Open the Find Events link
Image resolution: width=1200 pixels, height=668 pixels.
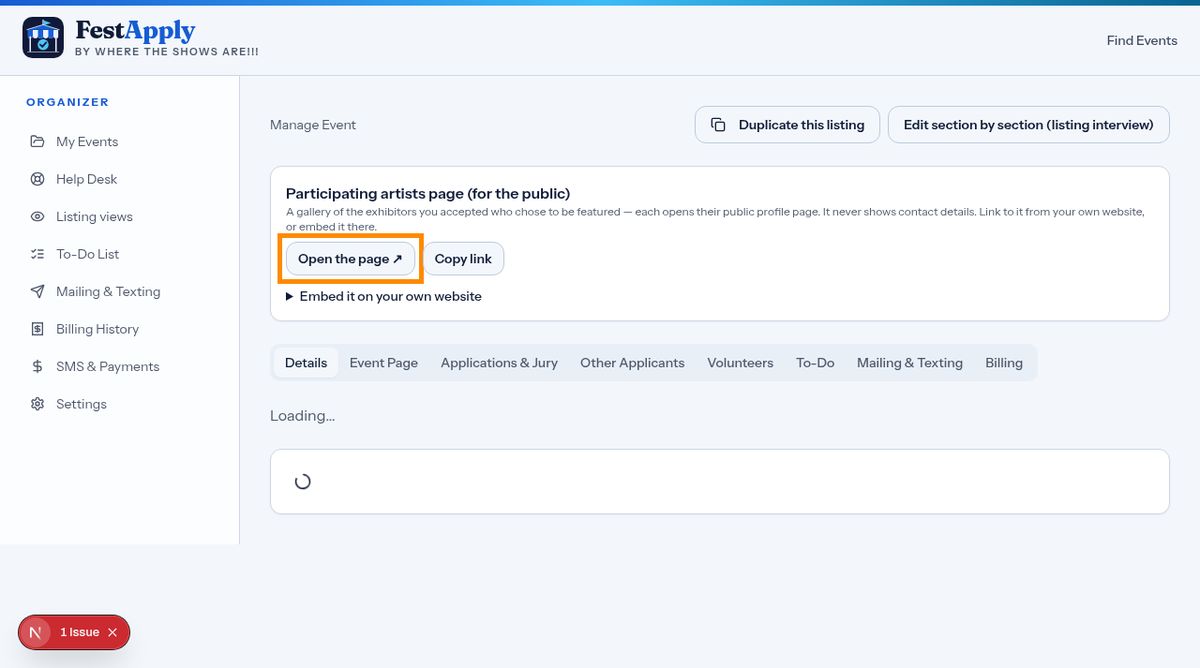[1142, 41]
